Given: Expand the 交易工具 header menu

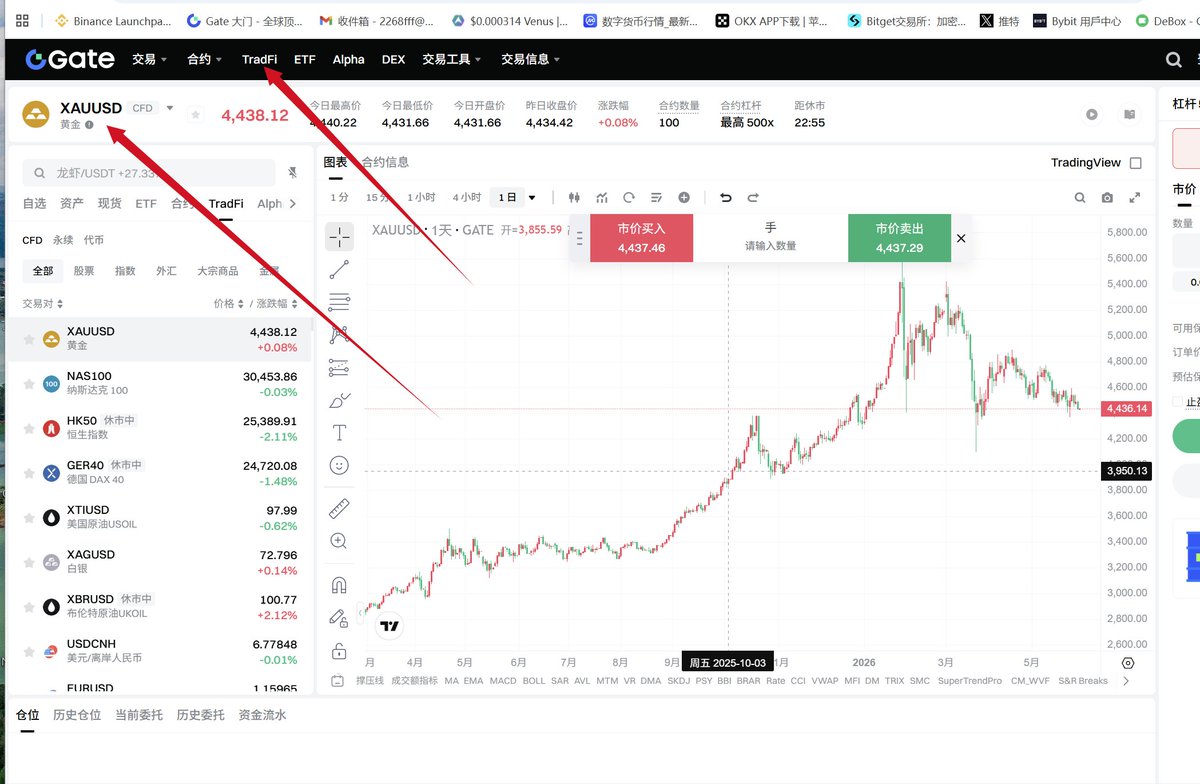Looking at the screenshot, I should tap(452, 59).
